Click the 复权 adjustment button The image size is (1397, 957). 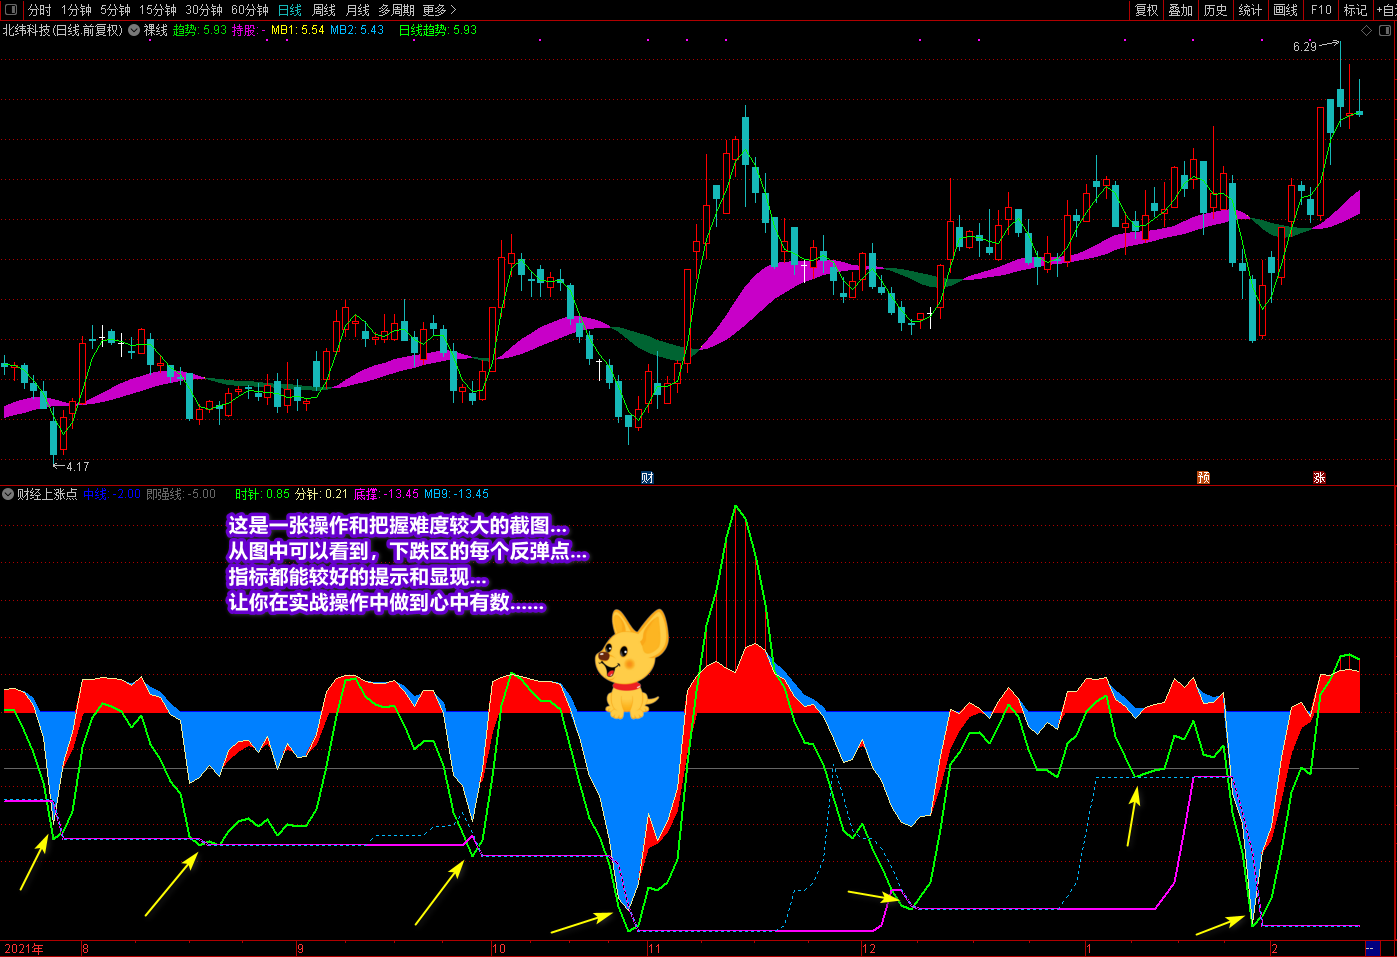click(1146, 10)
